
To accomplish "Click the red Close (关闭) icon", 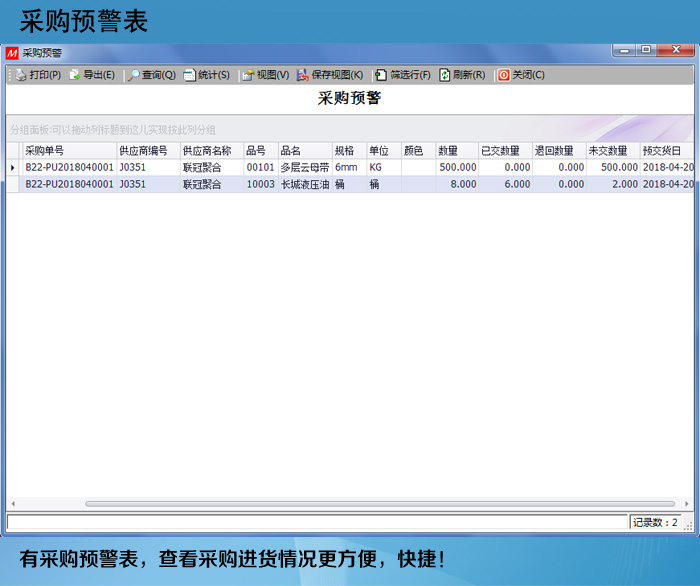I will pyautogui.click(x=504, y=75).
